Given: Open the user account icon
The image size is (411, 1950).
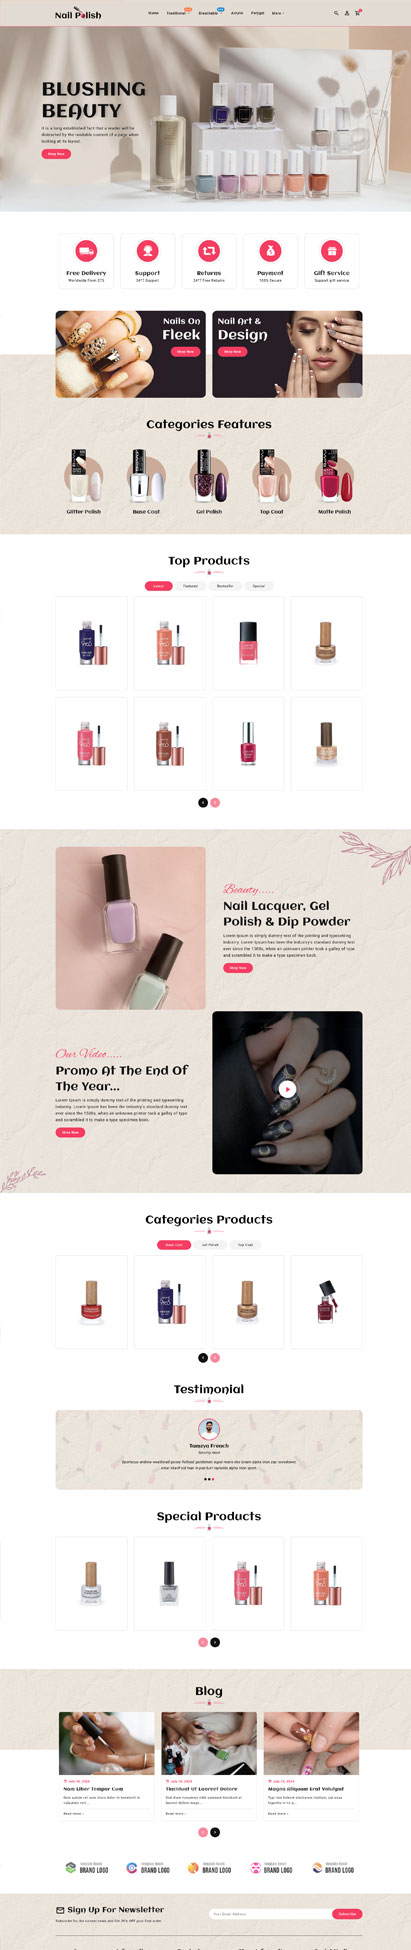Looking at the screenshot, I should 347,13.
